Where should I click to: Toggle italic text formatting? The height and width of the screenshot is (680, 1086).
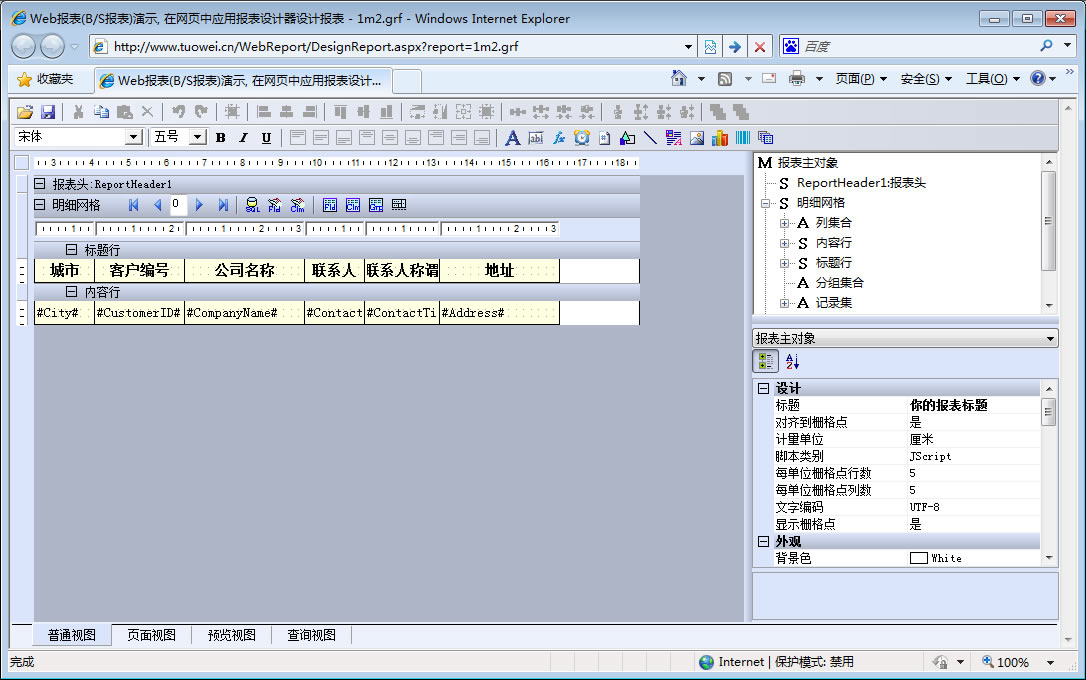pyautogui.click(x=243, y=137)
